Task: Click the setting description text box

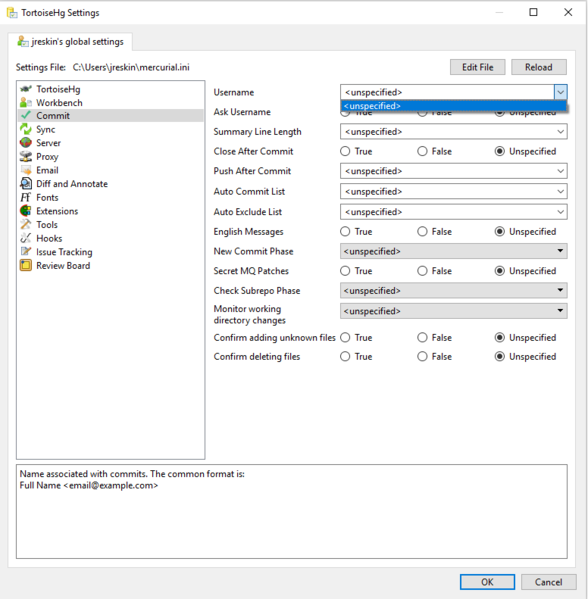Action: click(x=292, y=512)
